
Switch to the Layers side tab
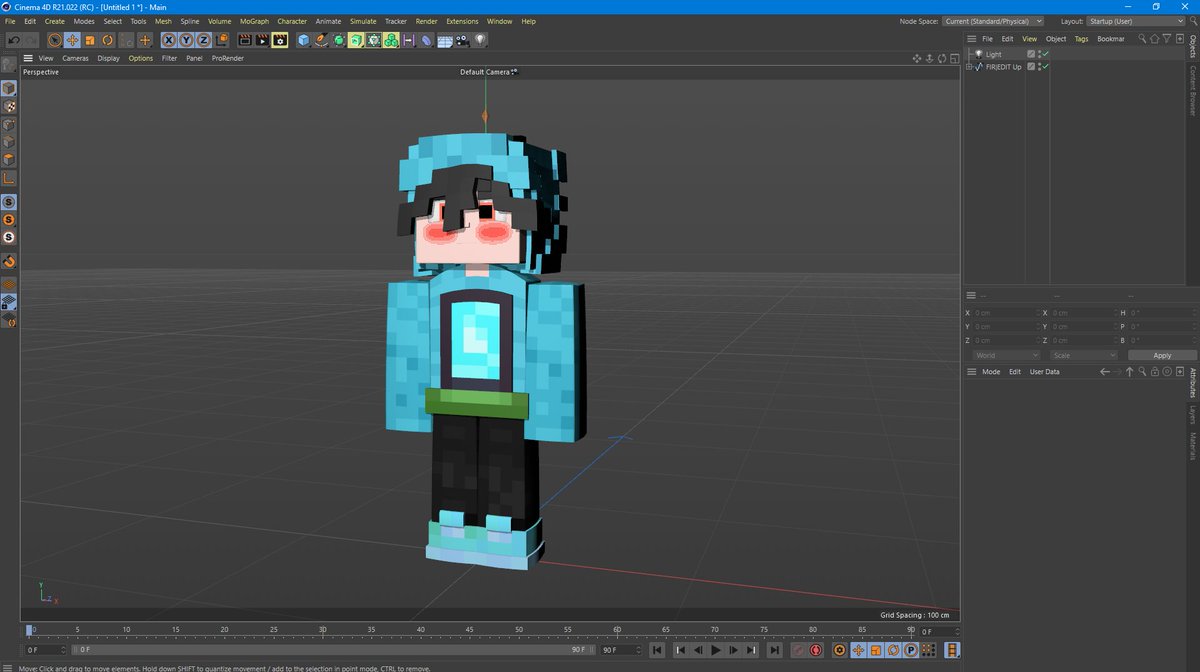coord(1193,414)
